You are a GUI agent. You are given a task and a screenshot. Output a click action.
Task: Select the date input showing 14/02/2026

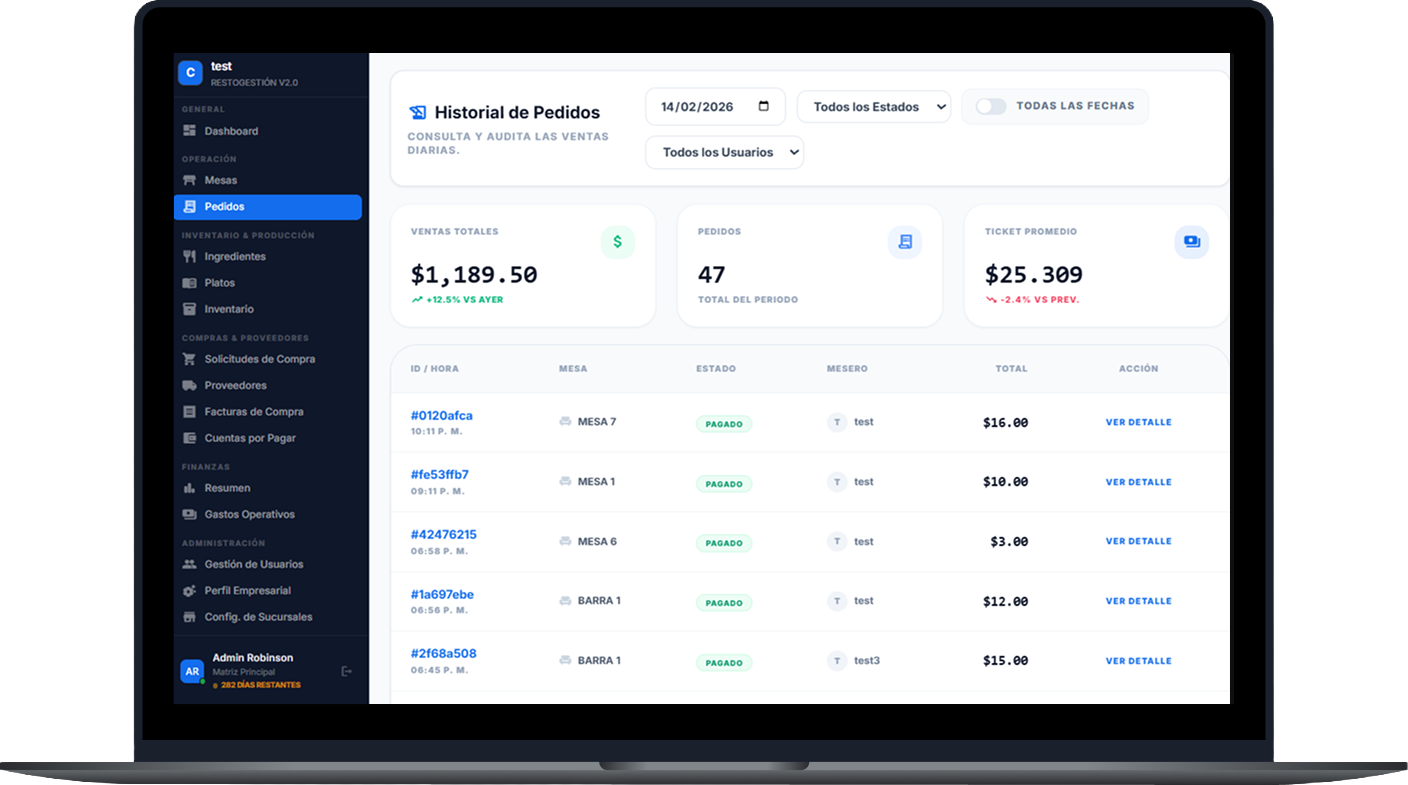click(x=702, y=106)
